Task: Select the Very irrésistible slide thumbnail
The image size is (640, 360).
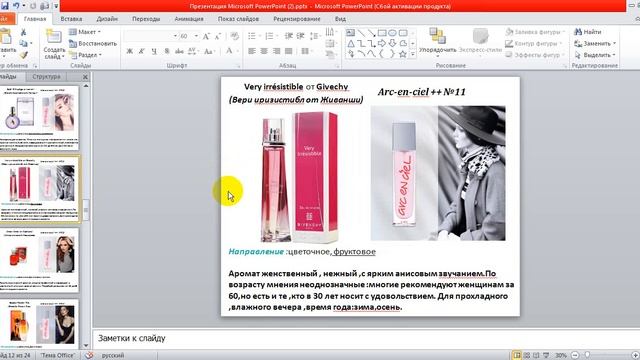Action: pyautogui.click(x=40, y=189)
